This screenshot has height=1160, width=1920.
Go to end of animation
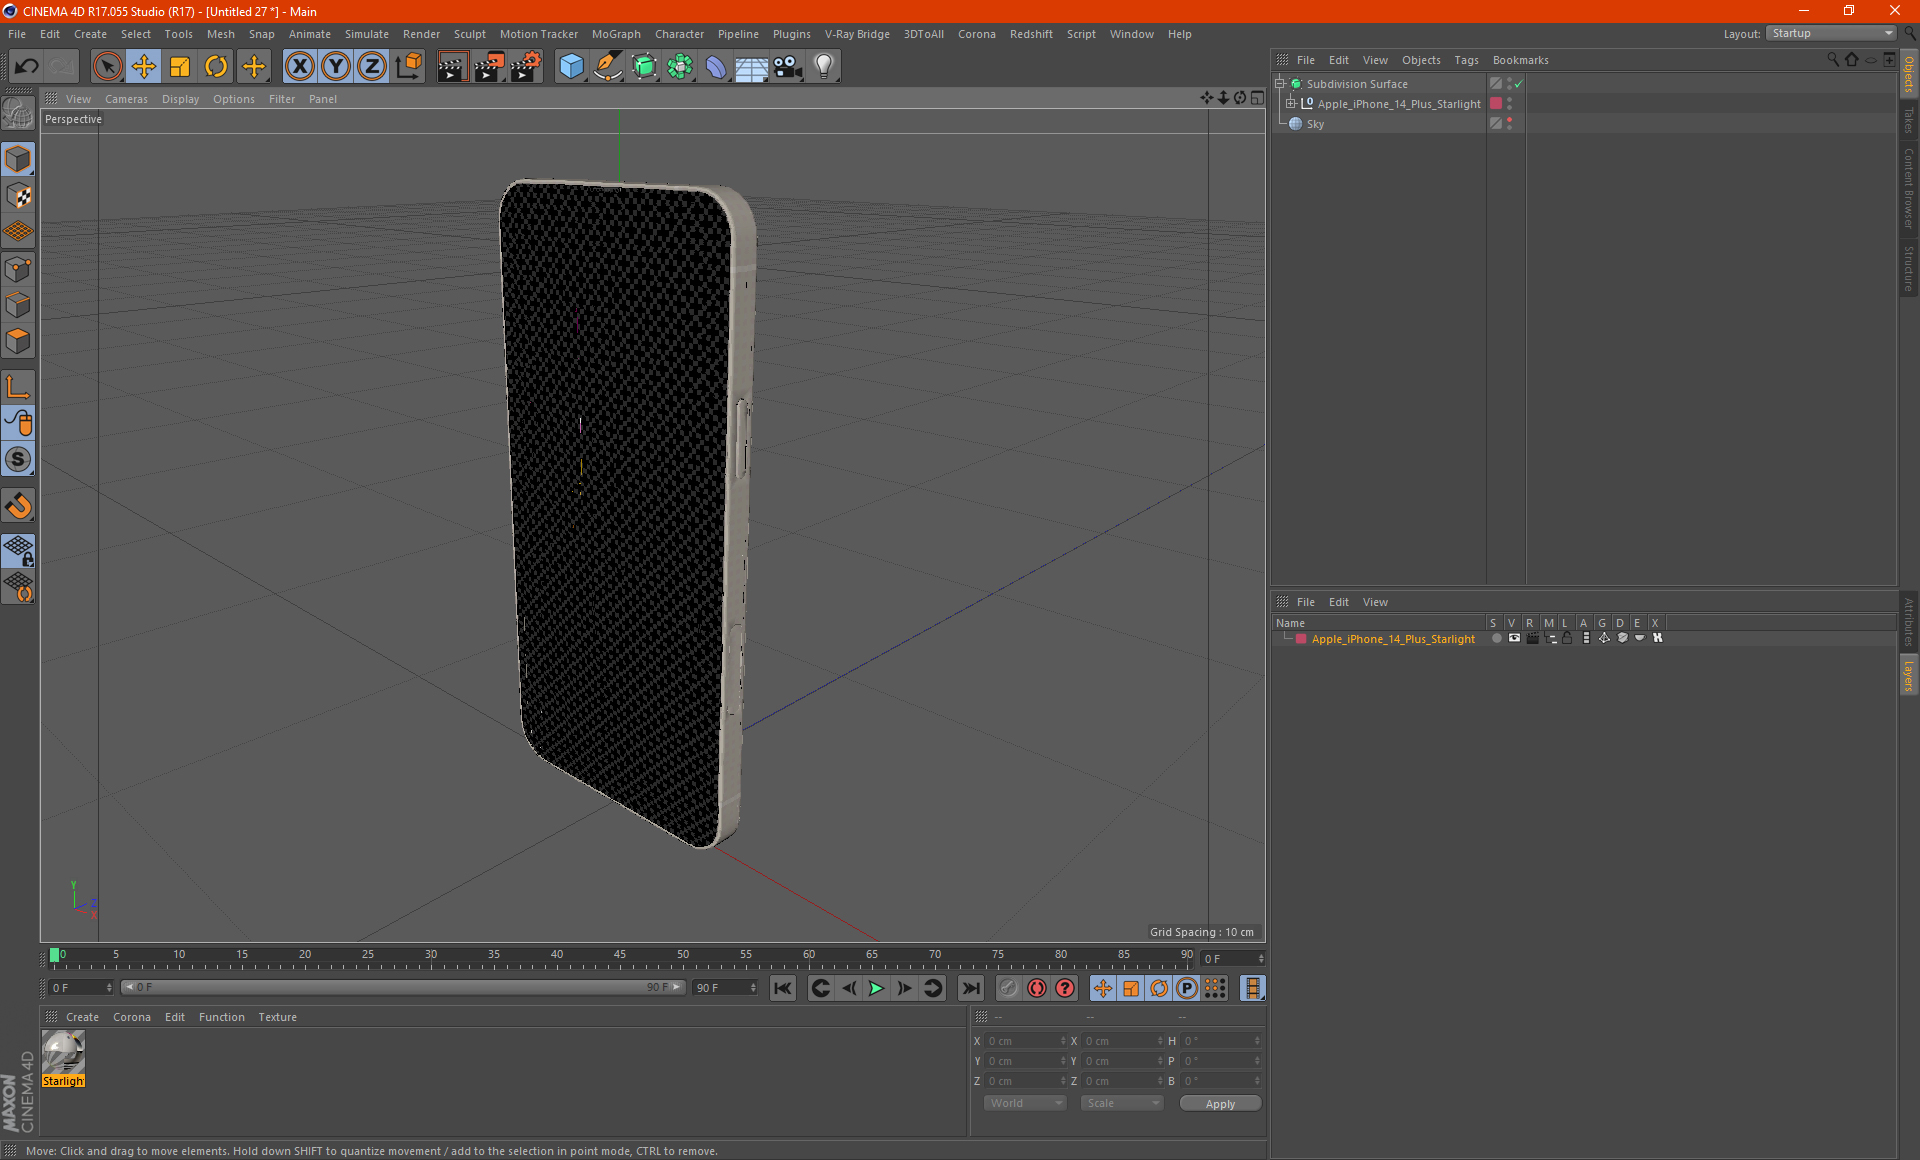(x=970, y=988)
